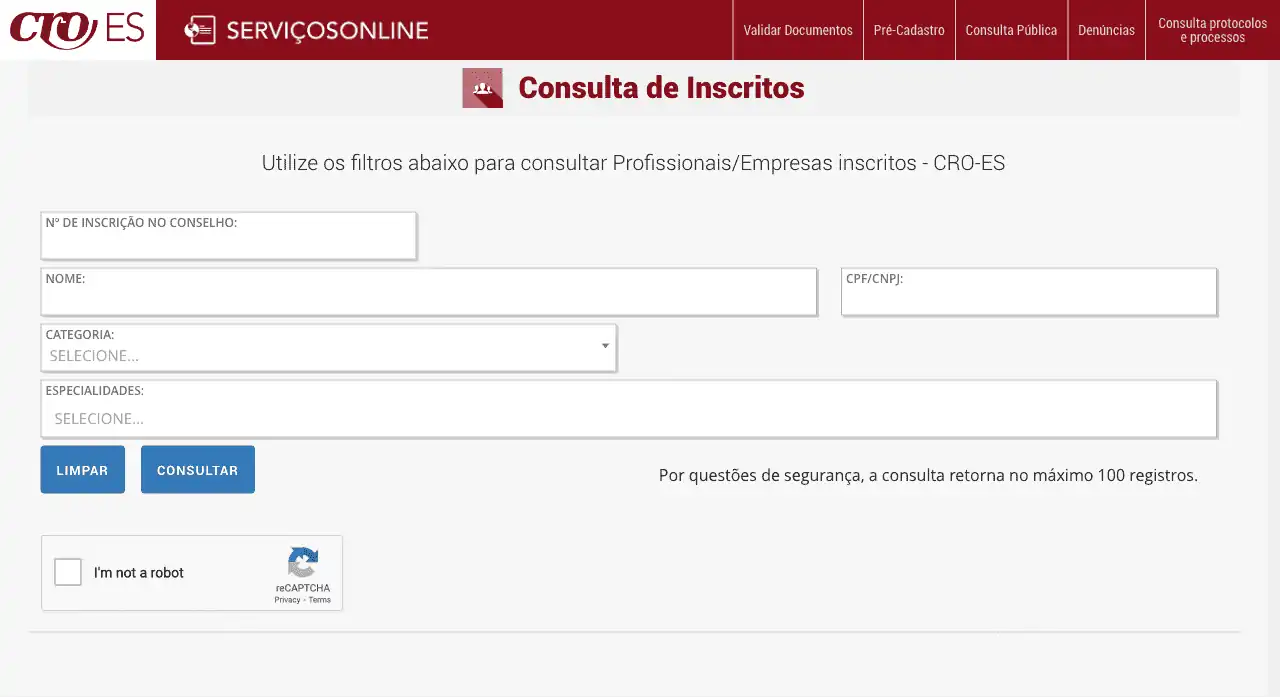The width and height of the screenshot is (1280, 697).
Task: Click the Serviços Online globe icon
Action: [x=199, y=31]
